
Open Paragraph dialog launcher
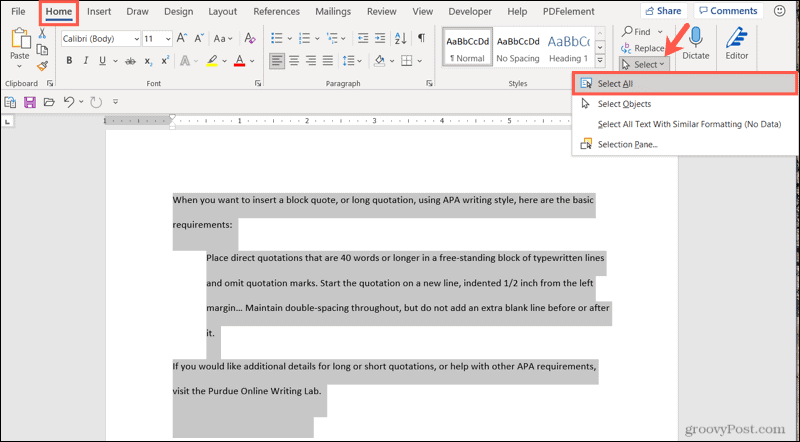coord(430,83)
